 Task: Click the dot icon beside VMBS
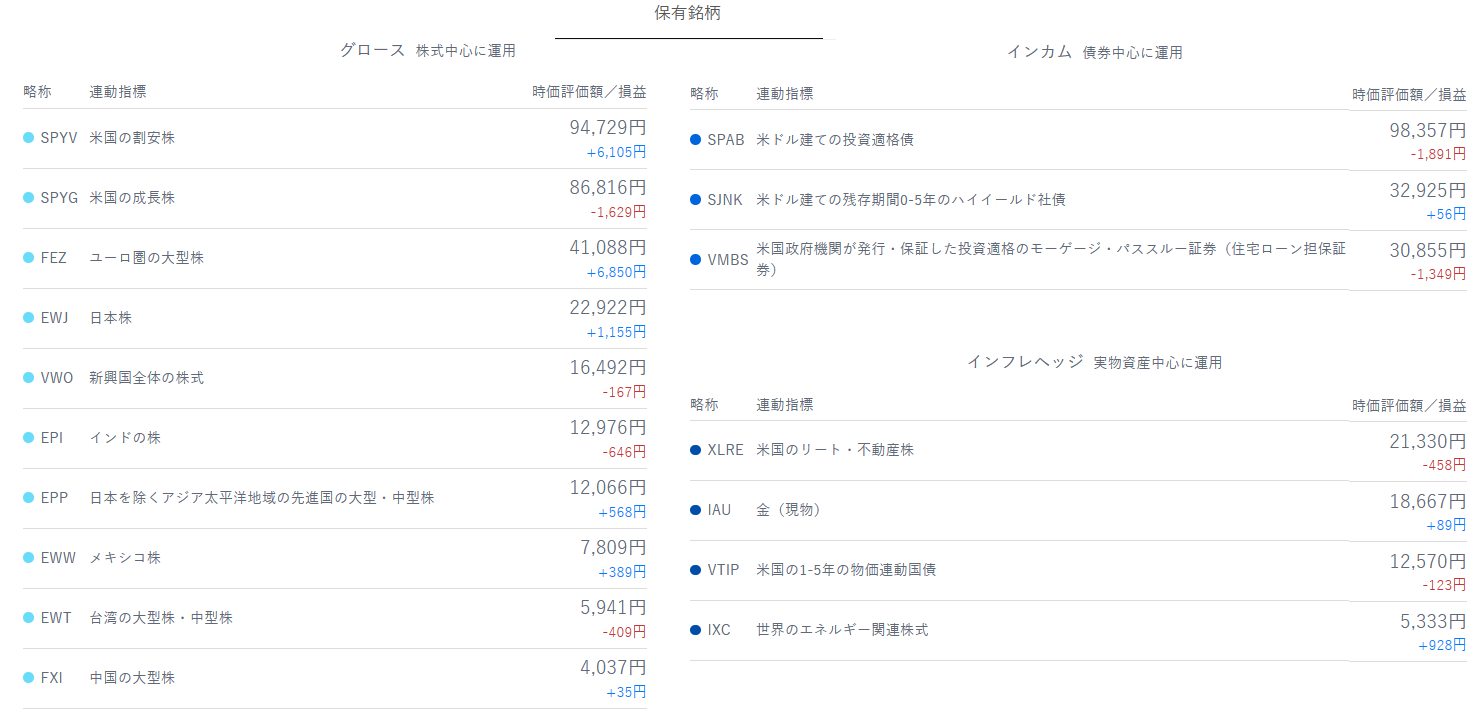695,260
